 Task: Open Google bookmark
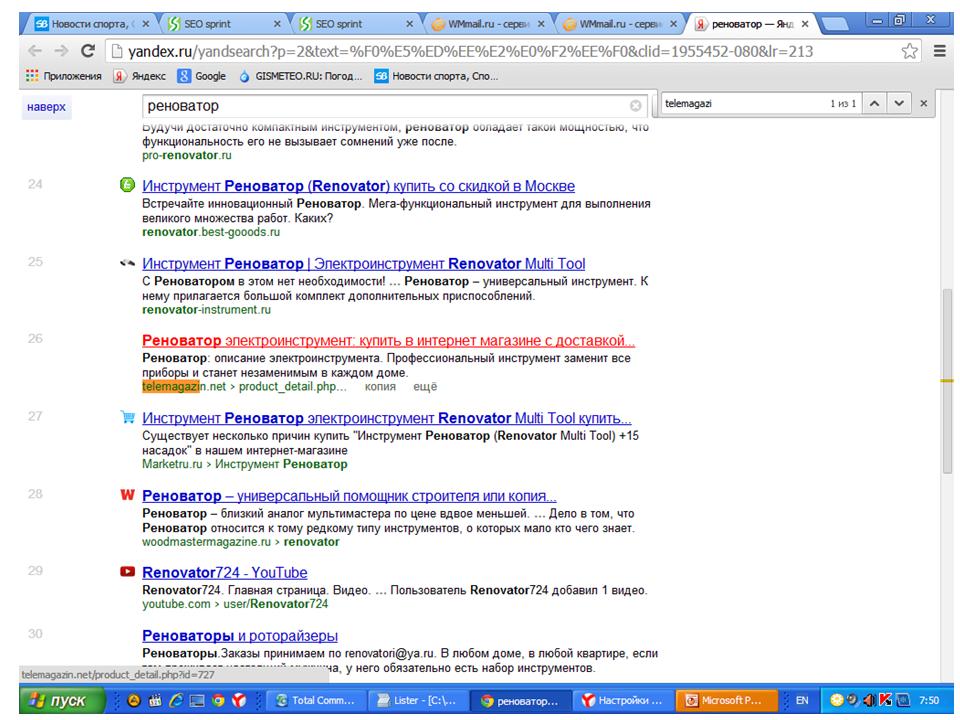202,76
